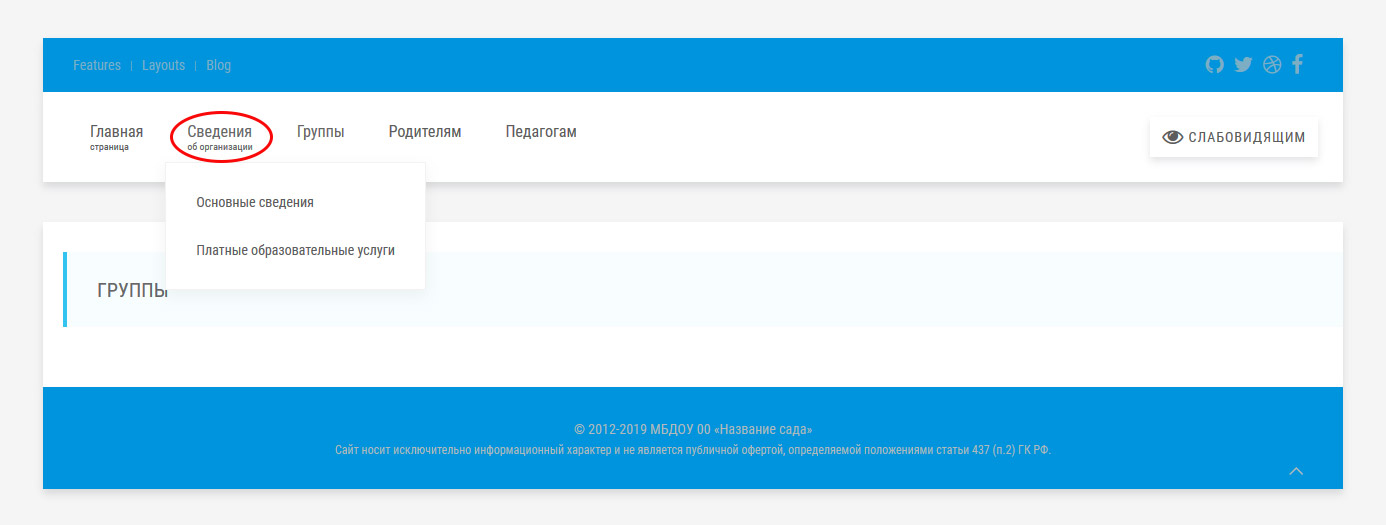Open the Layouts link in top bar
This screenshot has height=525, width=1386.
pyautogui.click(x=163, y=65)
